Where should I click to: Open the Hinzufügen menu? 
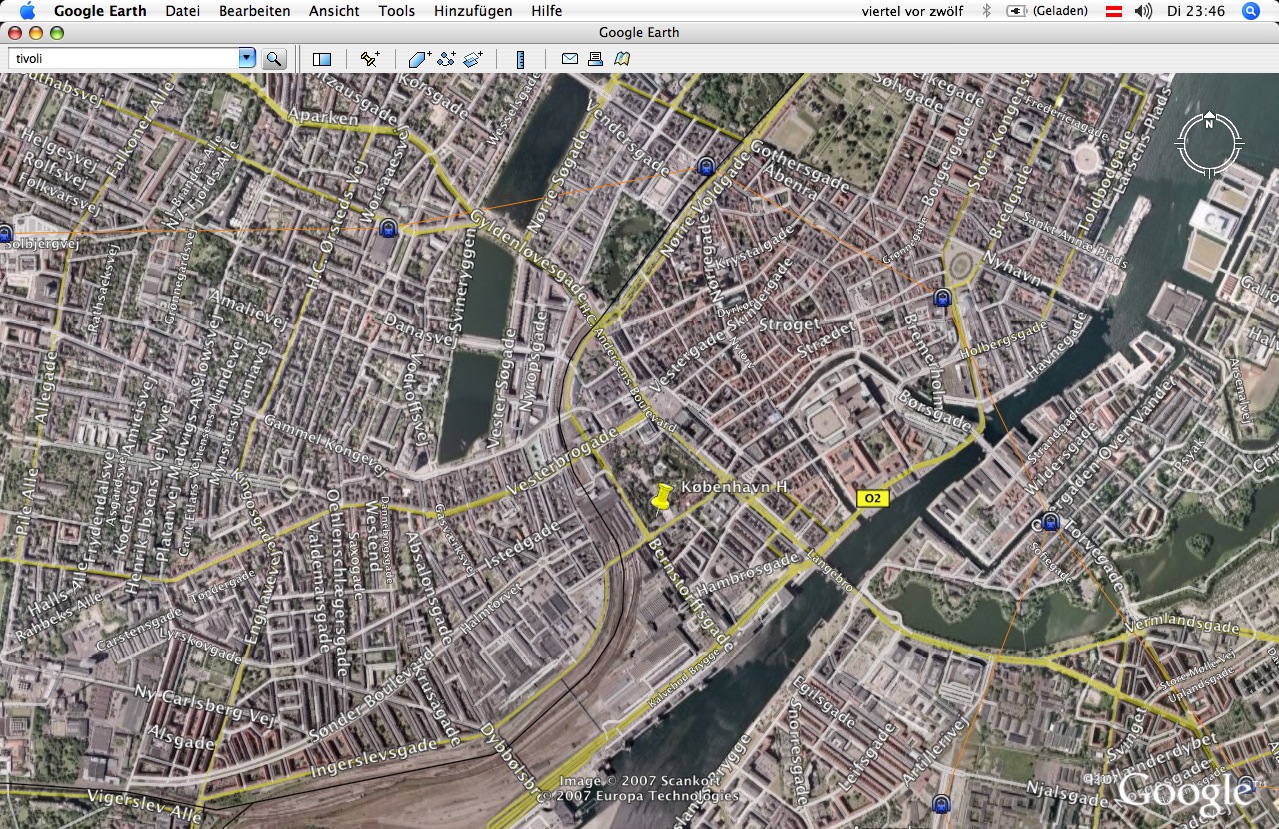pos(473,11)
